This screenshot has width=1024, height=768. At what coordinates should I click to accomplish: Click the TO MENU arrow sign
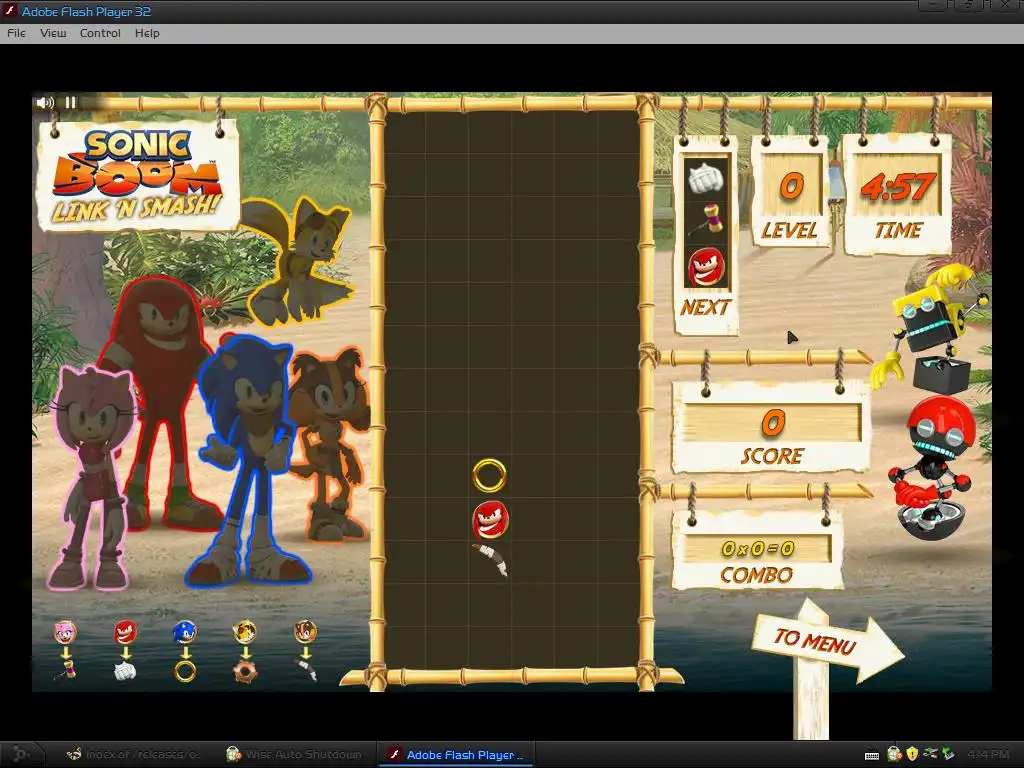tap(827, 643)
